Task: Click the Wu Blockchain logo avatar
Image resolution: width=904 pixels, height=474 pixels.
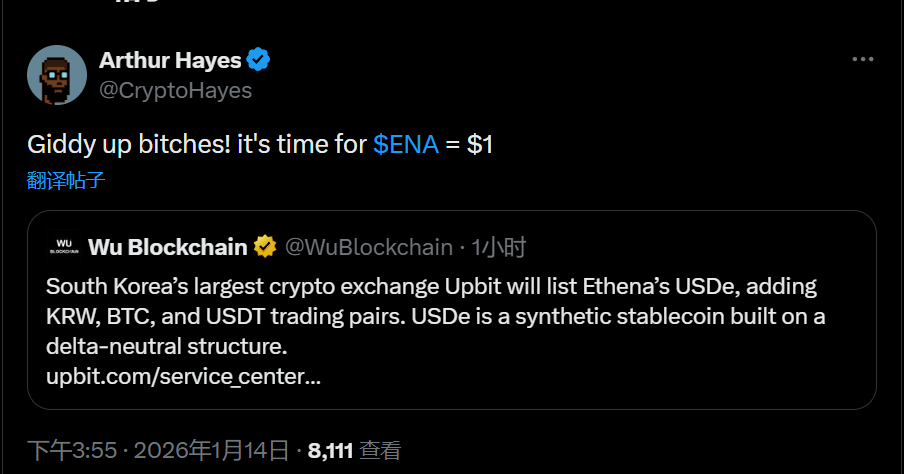Action: [x=63, y=246]
